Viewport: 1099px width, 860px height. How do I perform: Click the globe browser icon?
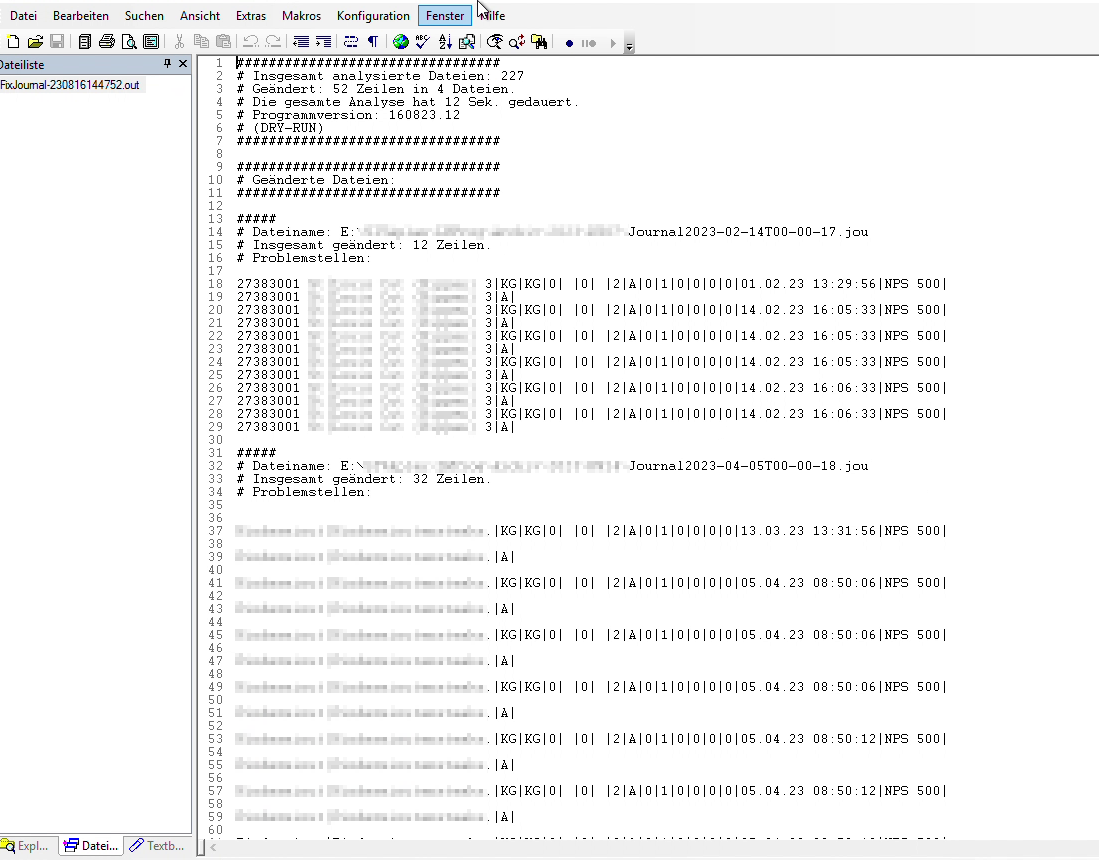(401, 42)
